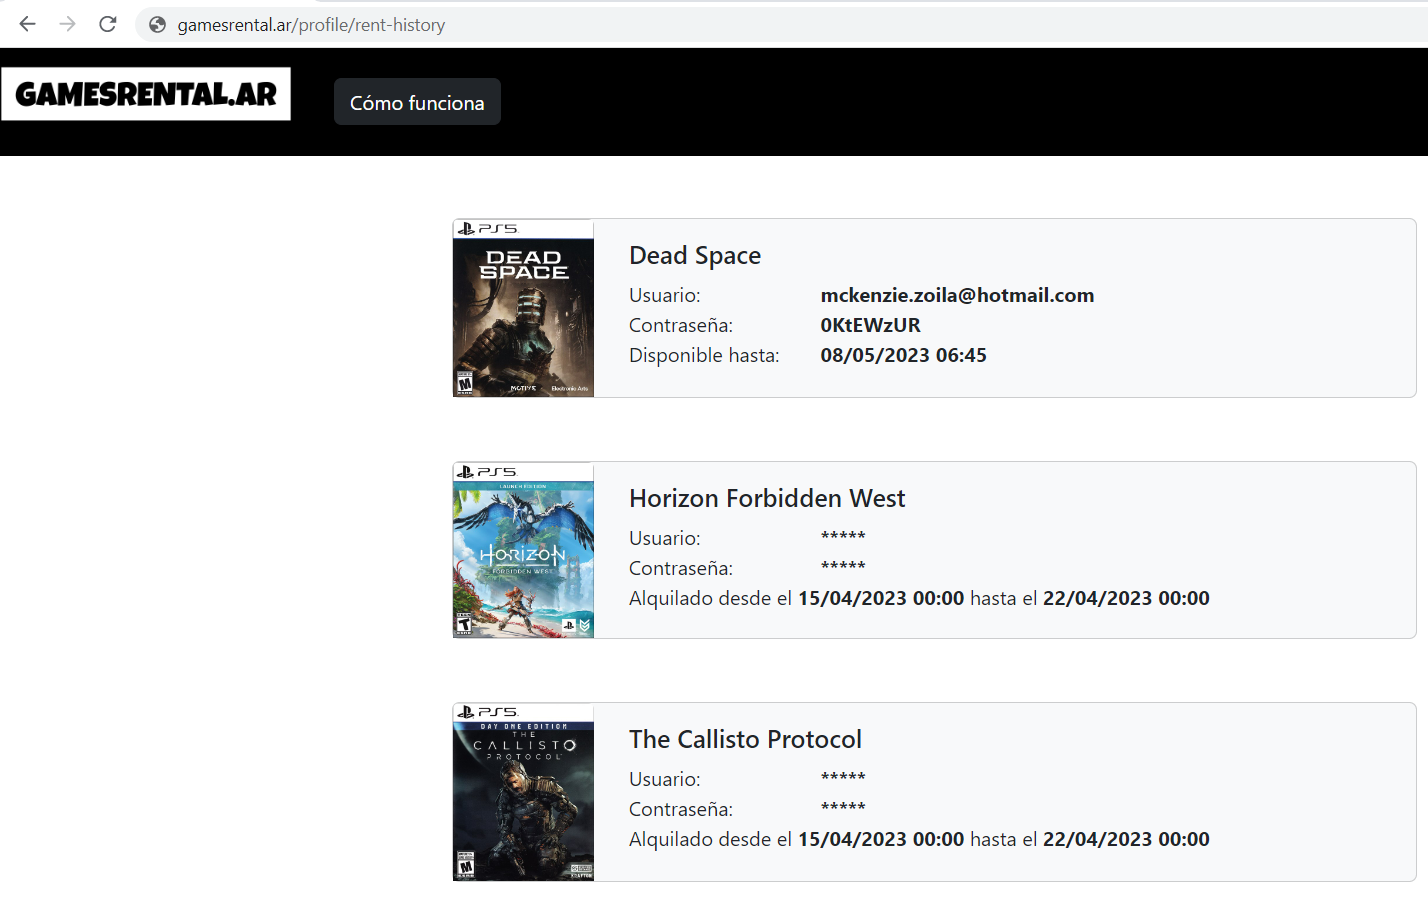Click the PS5 logo on Dead Space cover

click(488, 229)
